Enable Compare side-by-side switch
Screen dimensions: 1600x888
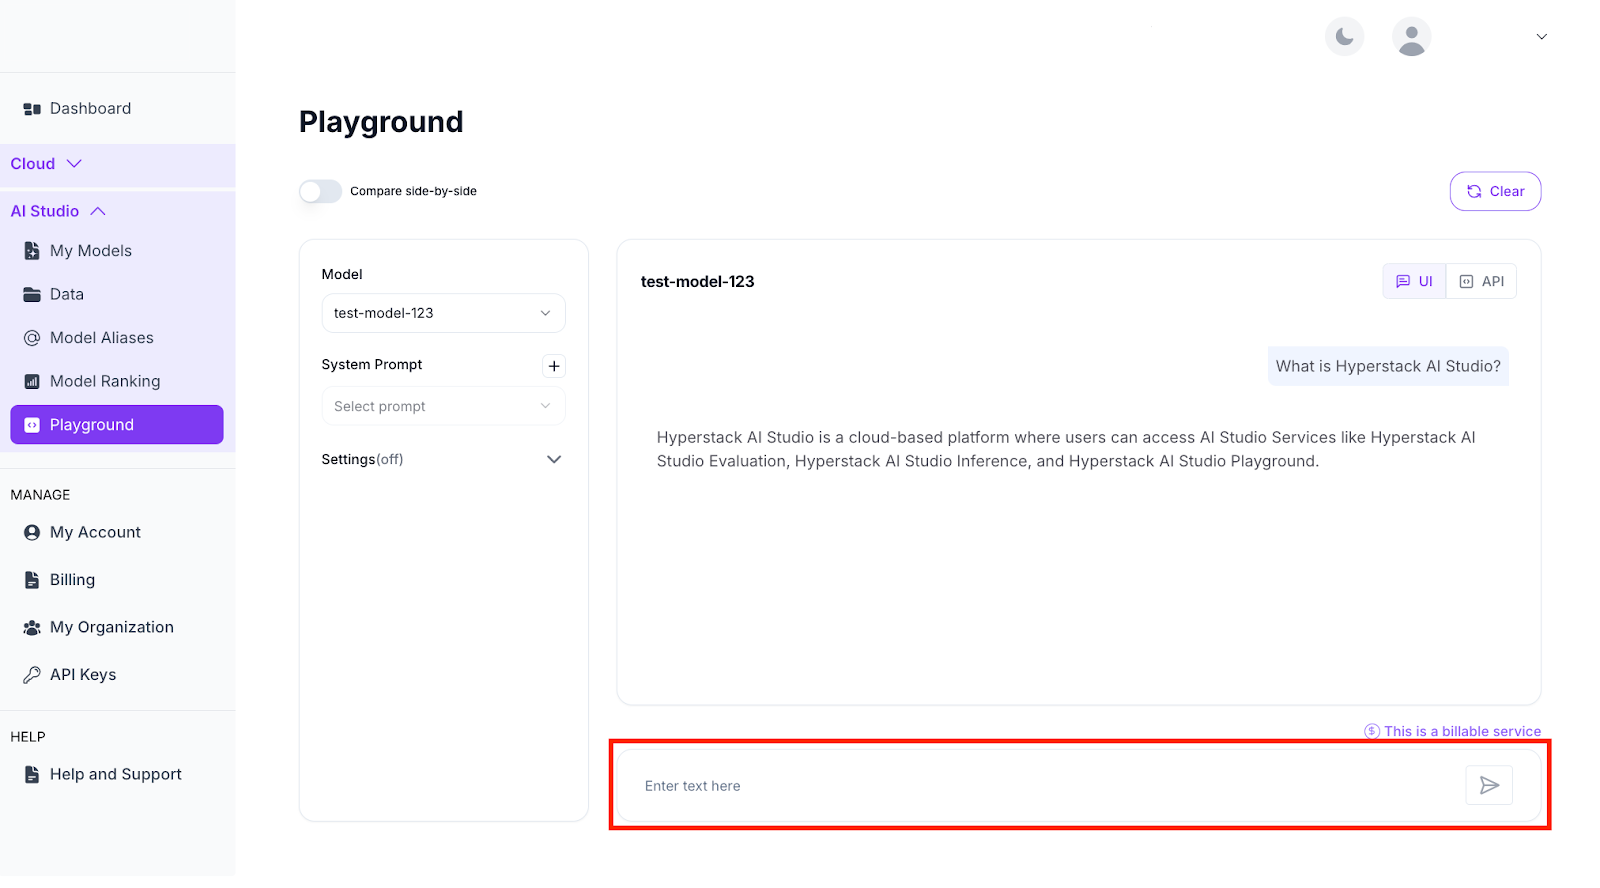(x=321, y=191)
